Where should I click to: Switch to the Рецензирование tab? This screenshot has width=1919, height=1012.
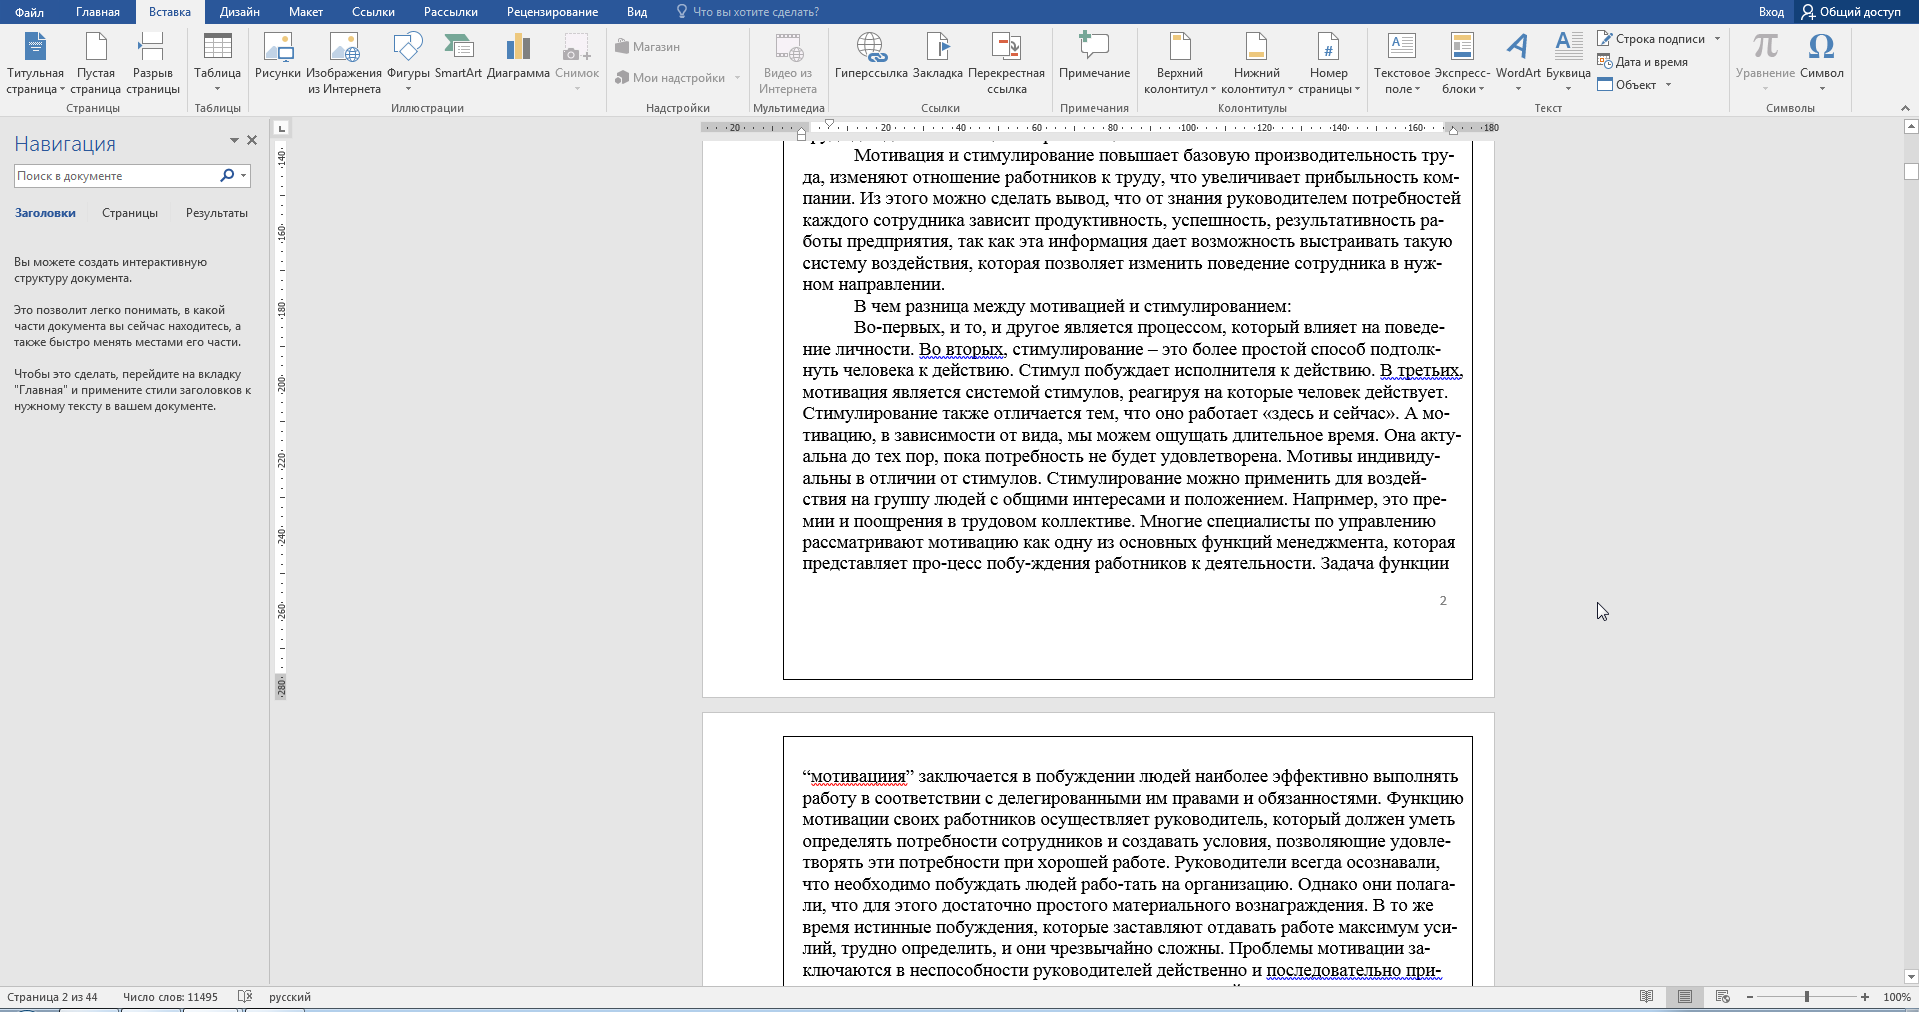point(552,12)
